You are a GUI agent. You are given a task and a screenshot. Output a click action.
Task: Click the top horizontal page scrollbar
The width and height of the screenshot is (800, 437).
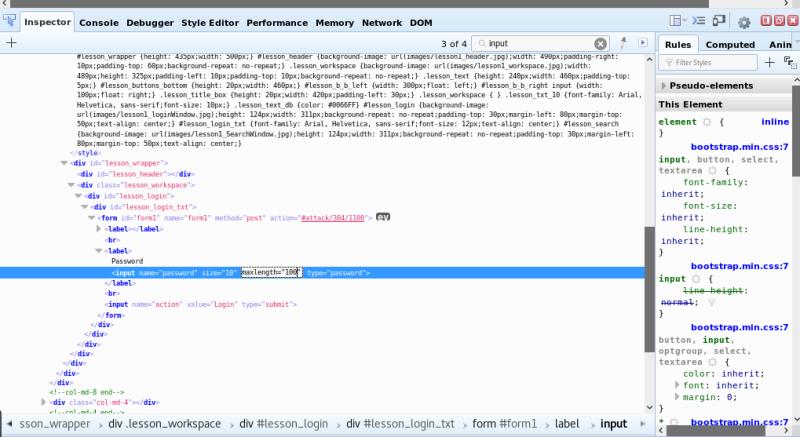(x=359, y=4)
